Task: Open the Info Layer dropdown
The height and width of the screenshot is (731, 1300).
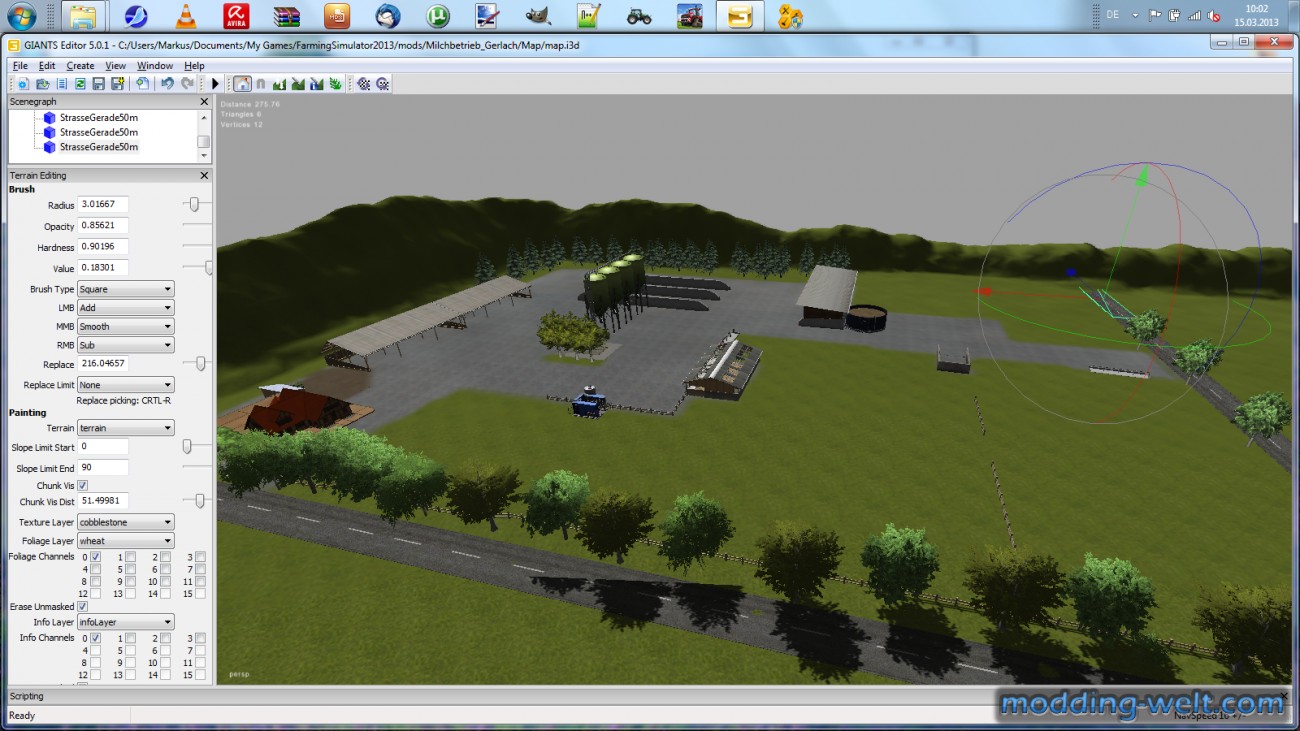Action: coord(126,622)
